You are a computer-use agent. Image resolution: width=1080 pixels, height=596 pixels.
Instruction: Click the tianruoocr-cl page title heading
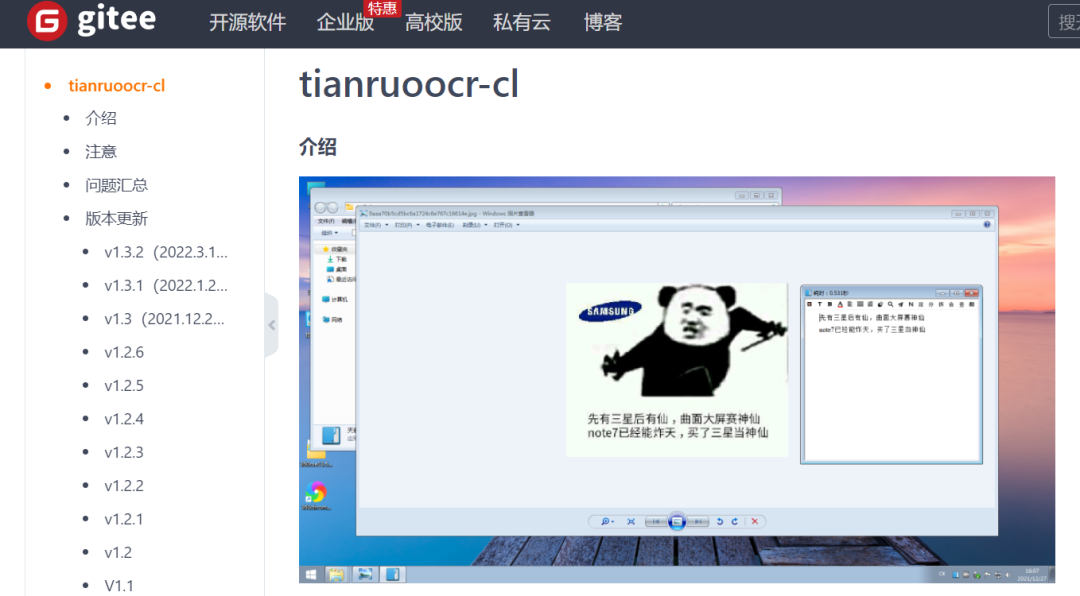(408, 84)
